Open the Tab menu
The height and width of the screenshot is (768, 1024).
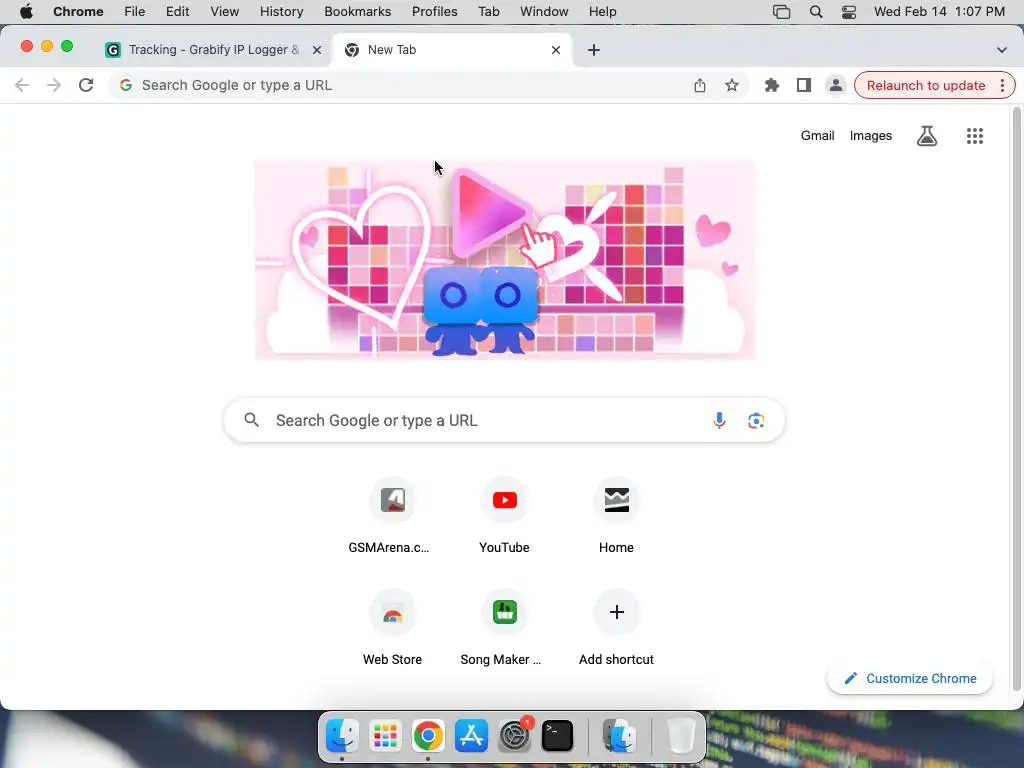(488, 12)
